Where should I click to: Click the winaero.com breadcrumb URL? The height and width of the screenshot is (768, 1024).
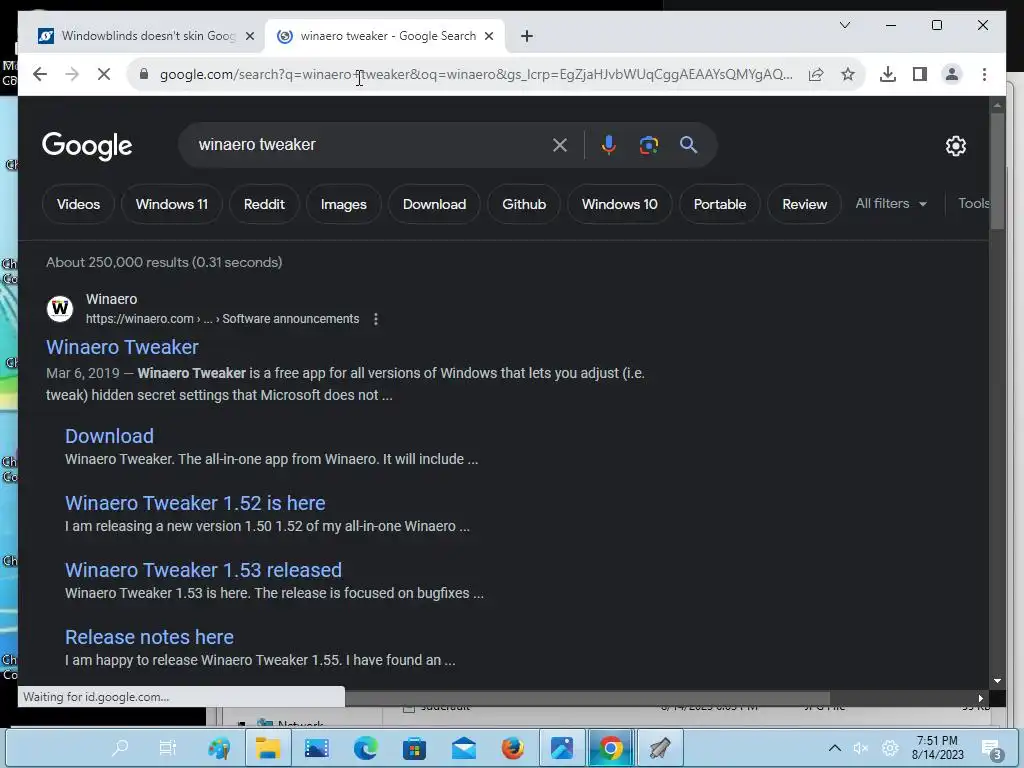click(x=222, y=319)
